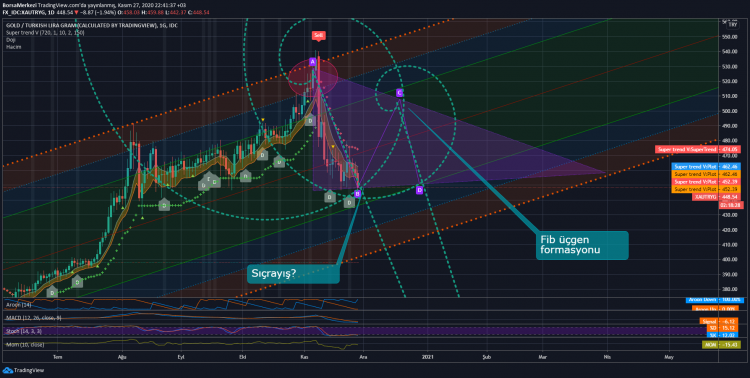Select purple point C of the pattern
750x378 pixels.
click(399, 93)
